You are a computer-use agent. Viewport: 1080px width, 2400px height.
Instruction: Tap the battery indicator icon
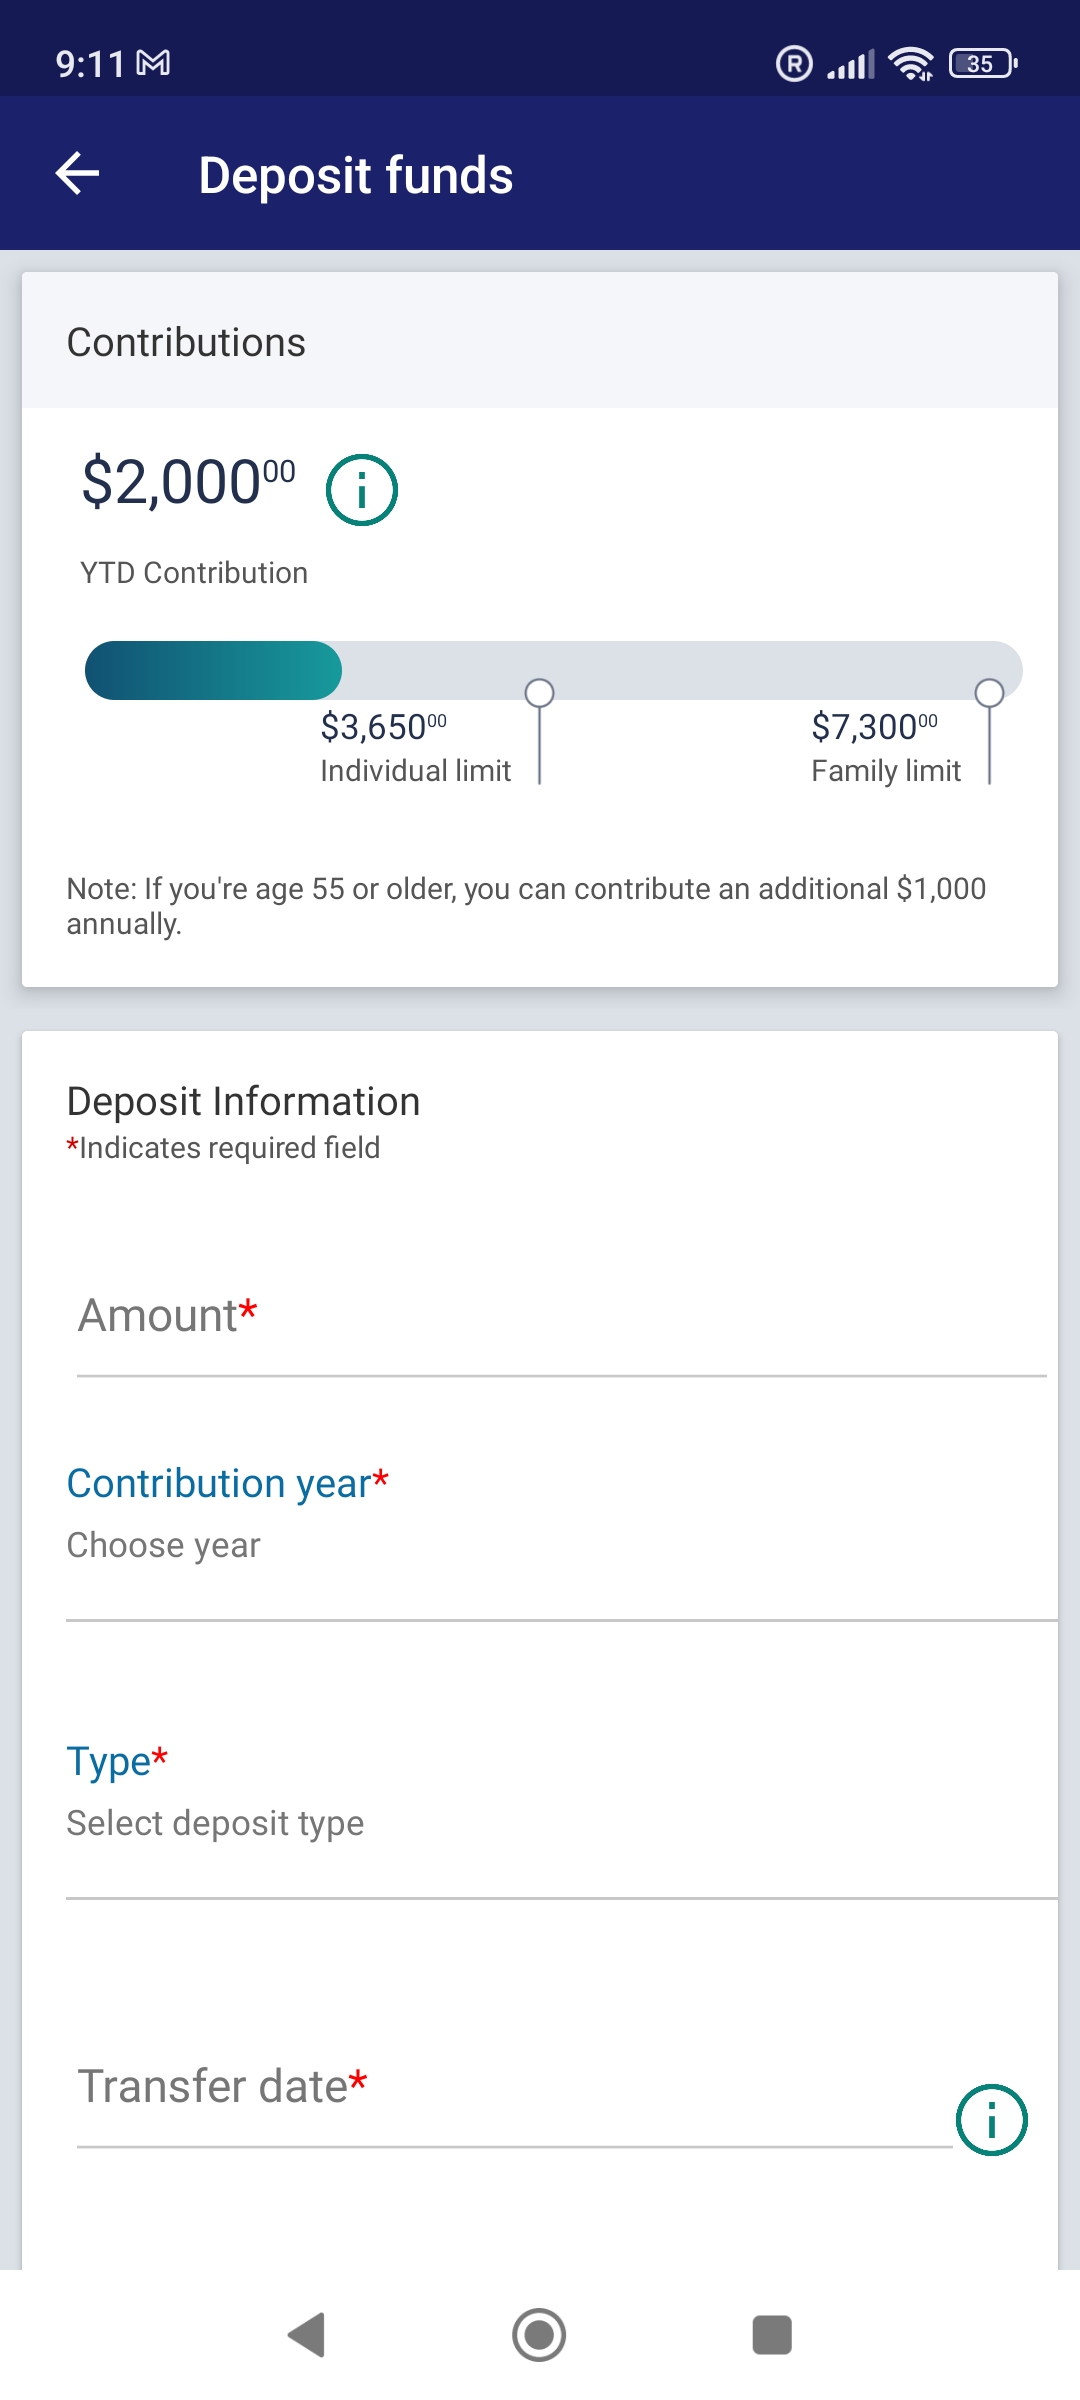tap(983, 64)
